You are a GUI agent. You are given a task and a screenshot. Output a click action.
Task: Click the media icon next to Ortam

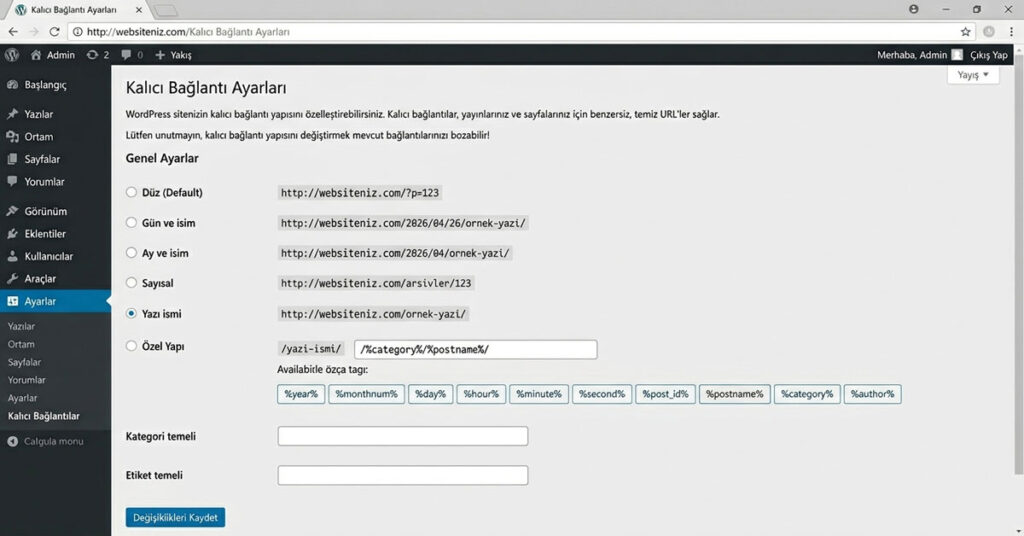[12, 136]
